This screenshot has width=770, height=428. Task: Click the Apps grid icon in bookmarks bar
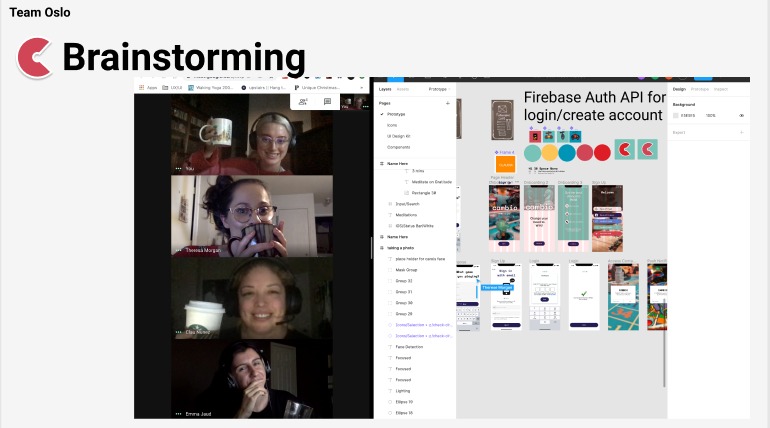[x=141, y=87]
